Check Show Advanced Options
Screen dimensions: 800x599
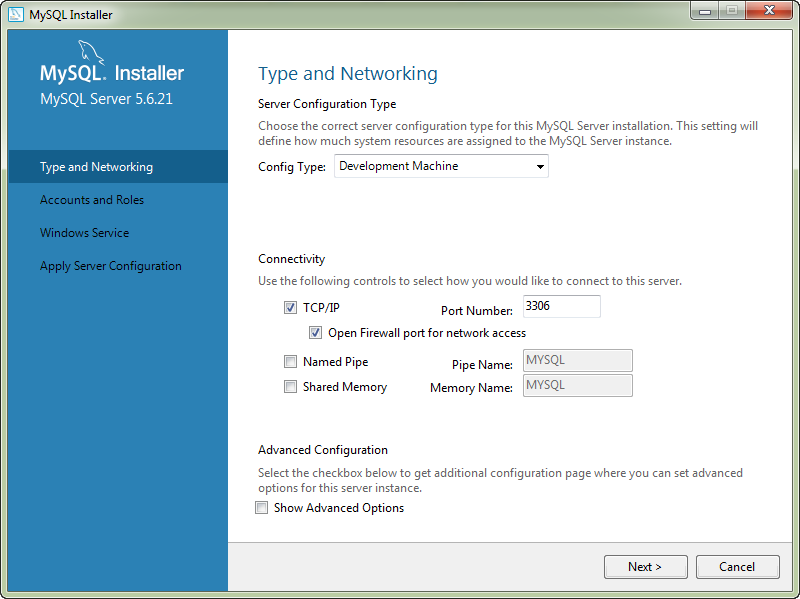[261, 508]
